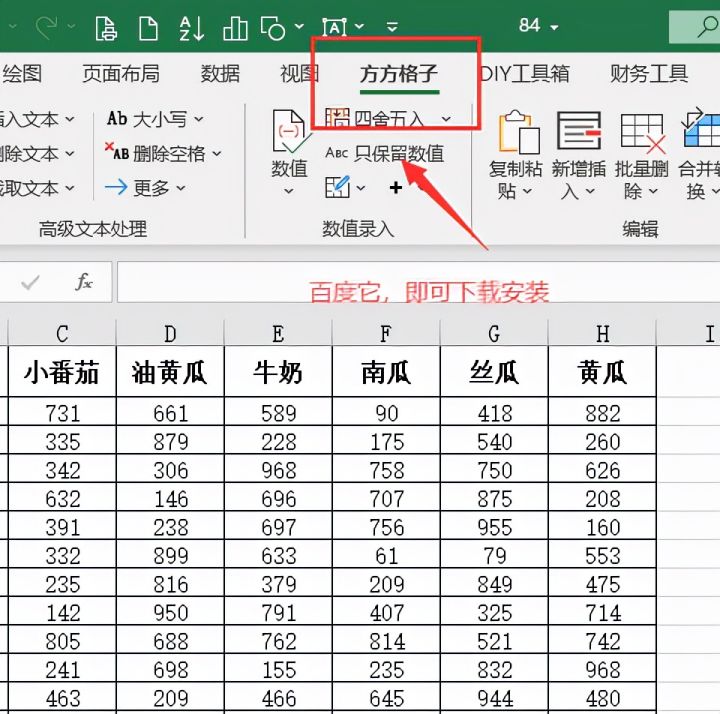Screen dimensions: 720x714
Task: Select cell with value 944
Action: (x=494, y=697)
